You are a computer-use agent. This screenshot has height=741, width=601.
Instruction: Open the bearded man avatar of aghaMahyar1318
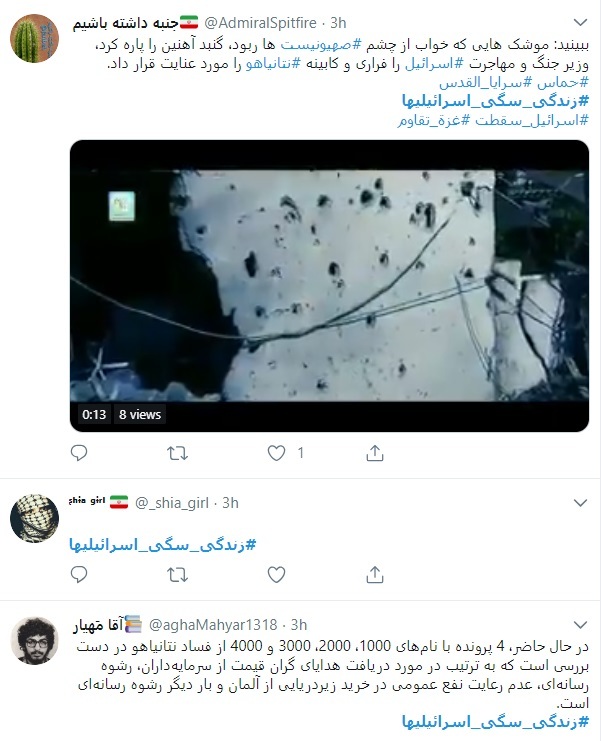coord(34,640)
